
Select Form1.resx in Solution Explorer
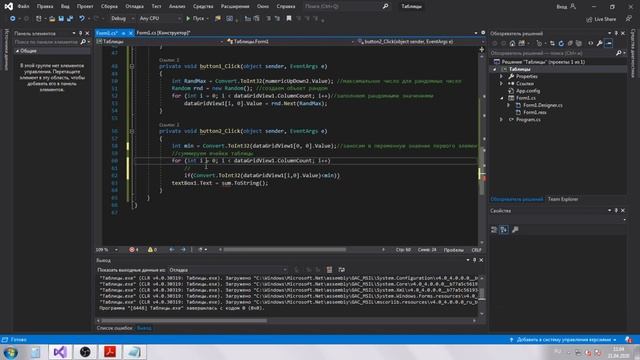534,112
